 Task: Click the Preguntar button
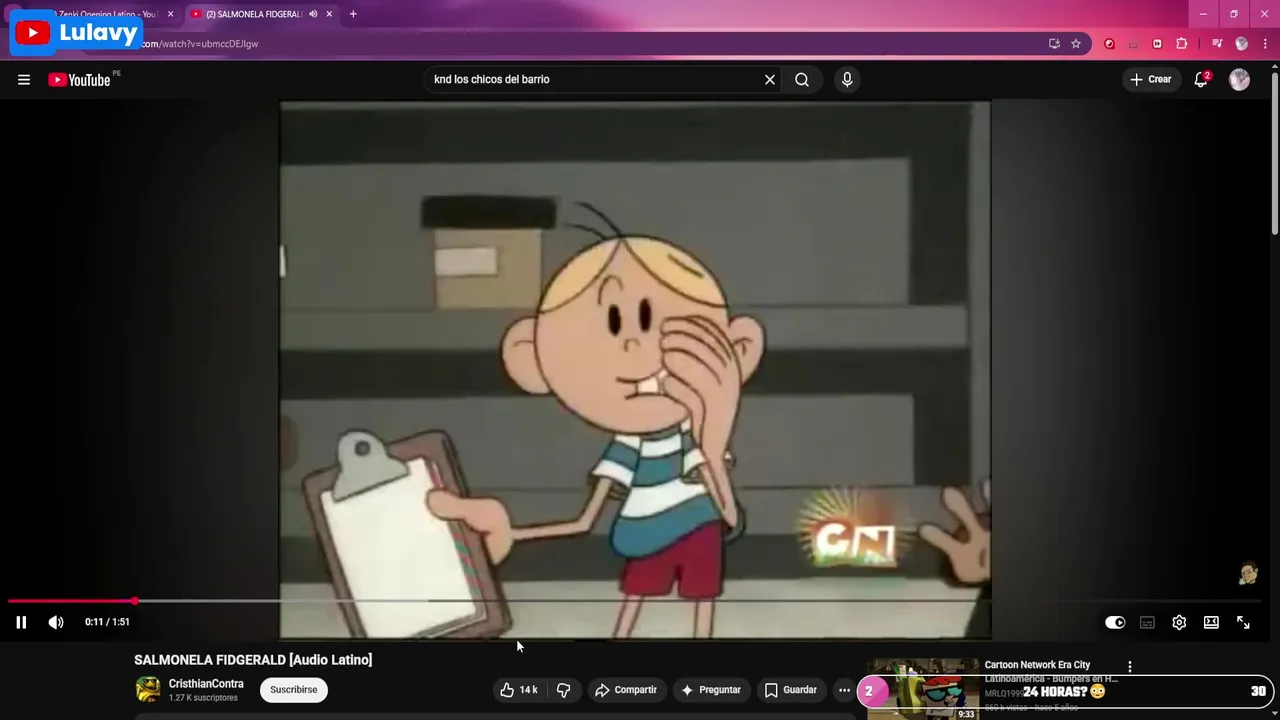[x=711, y=690]
